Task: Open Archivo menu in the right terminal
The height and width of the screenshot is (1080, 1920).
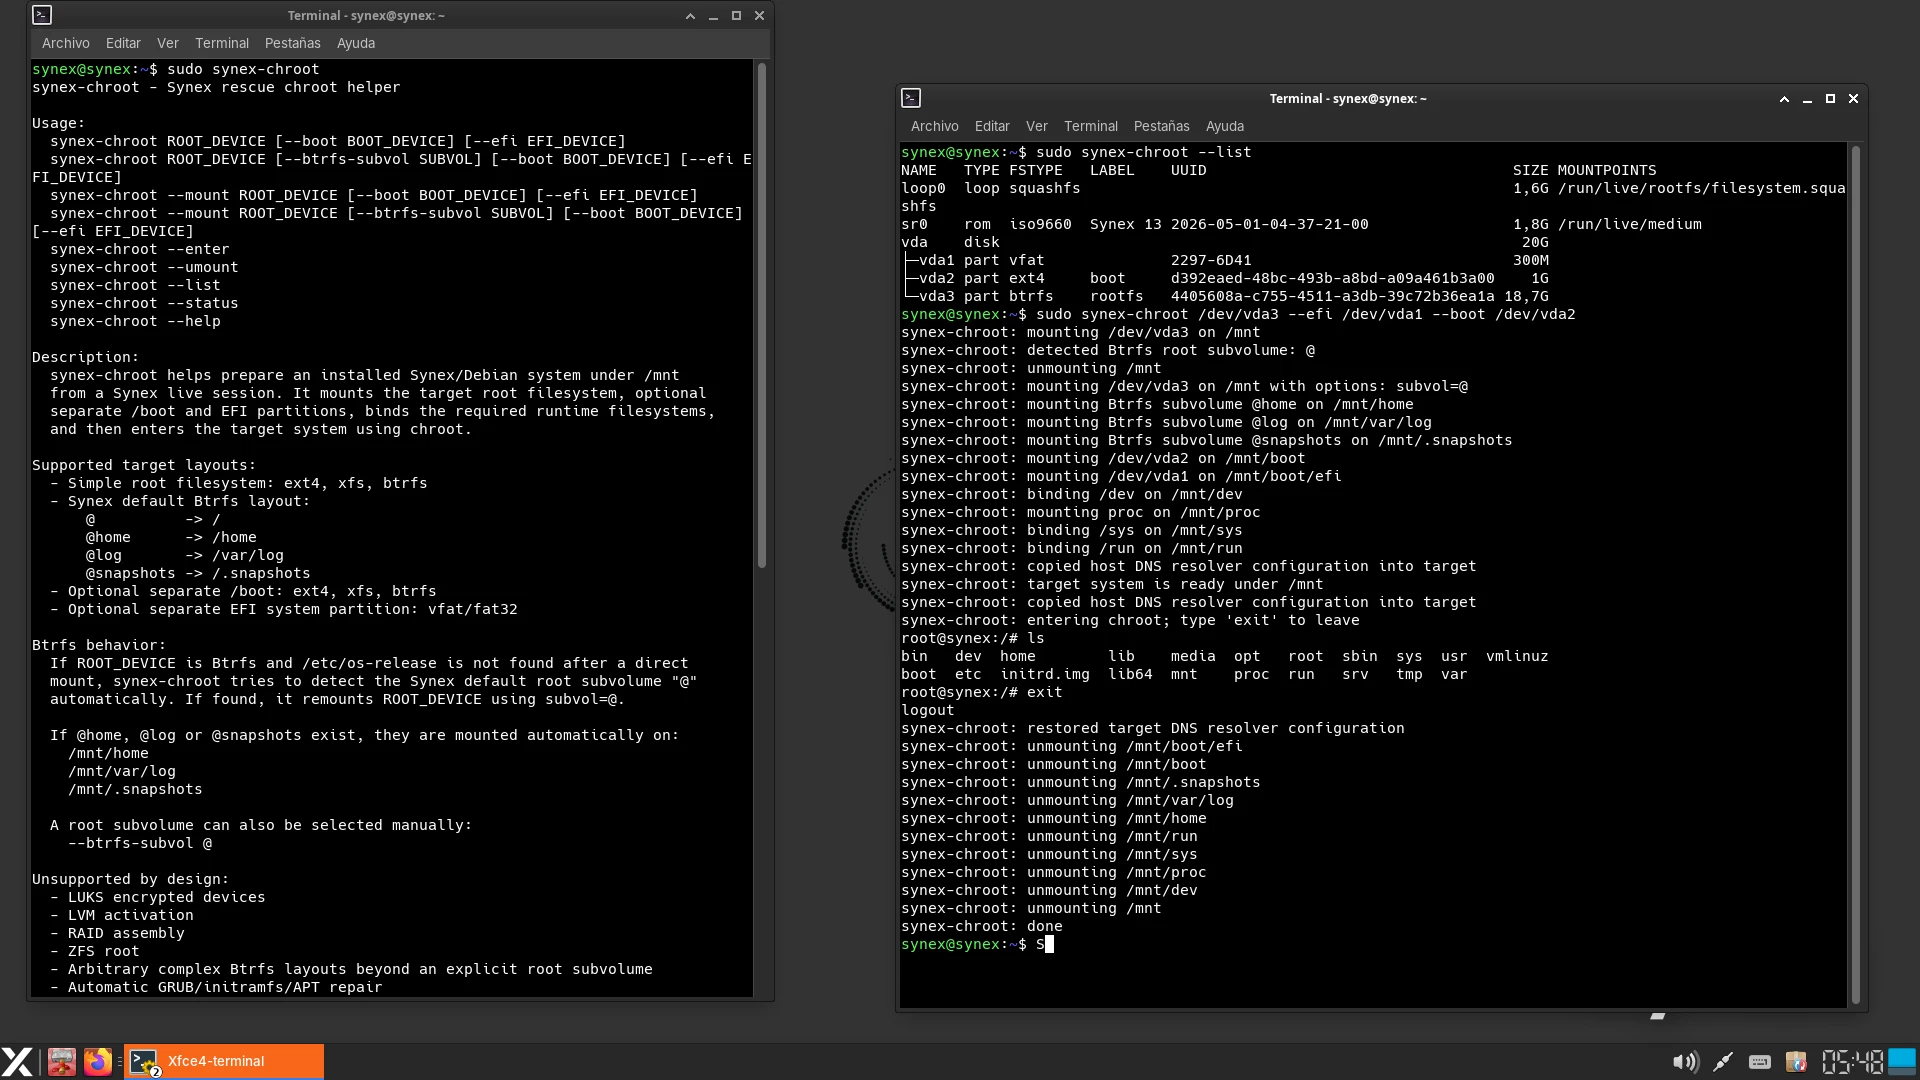Action: [x=935, y=126]
